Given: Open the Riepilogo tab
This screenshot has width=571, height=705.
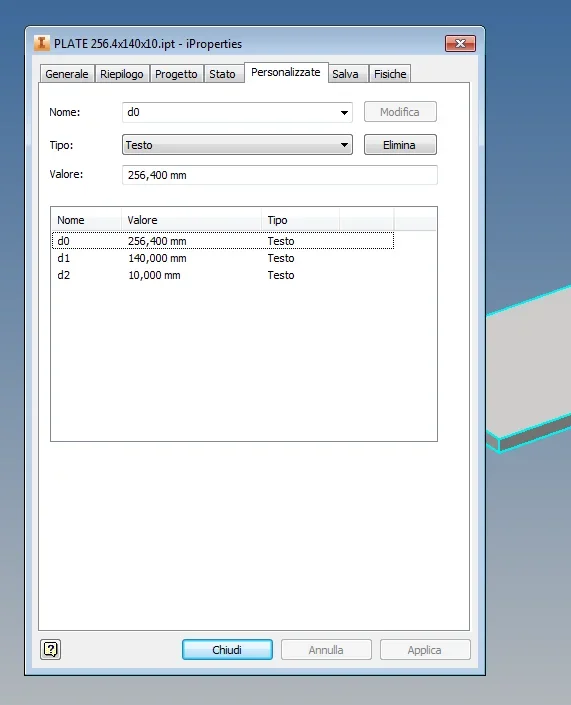Looking at the screenshot, I should tap(121, 74).
